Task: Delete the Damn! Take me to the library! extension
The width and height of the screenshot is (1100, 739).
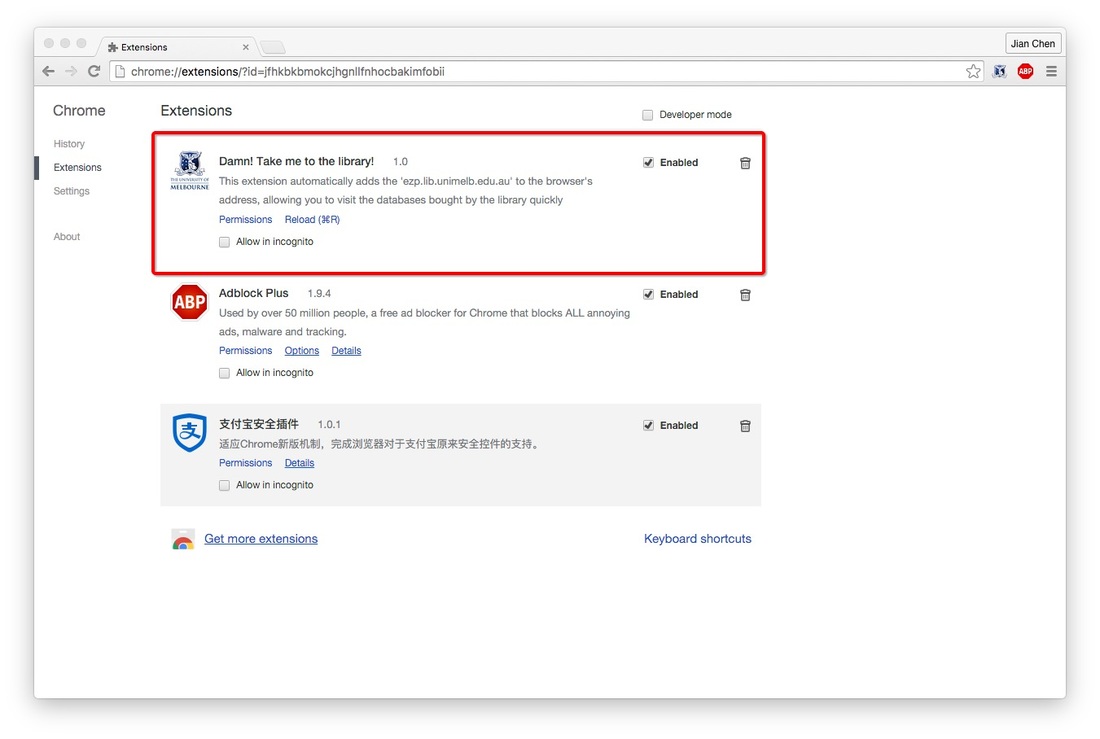Action: (x=745, y=163)
